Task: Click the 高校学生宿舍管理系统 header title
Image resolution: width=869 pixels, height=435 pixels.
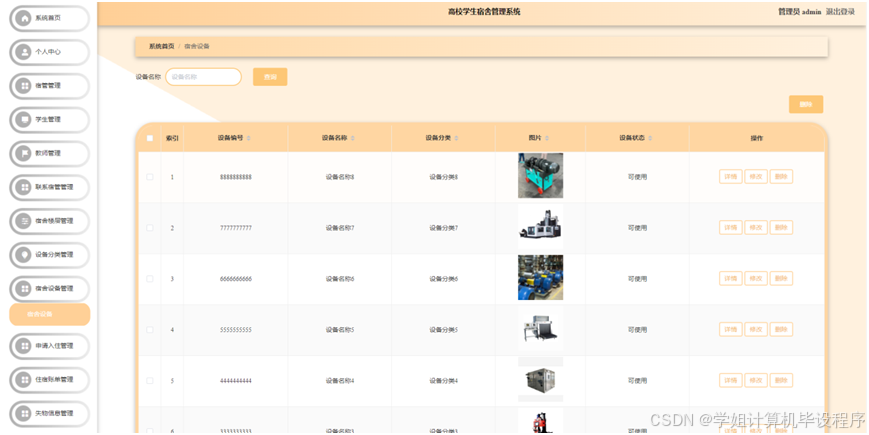Action: point(484,12)
